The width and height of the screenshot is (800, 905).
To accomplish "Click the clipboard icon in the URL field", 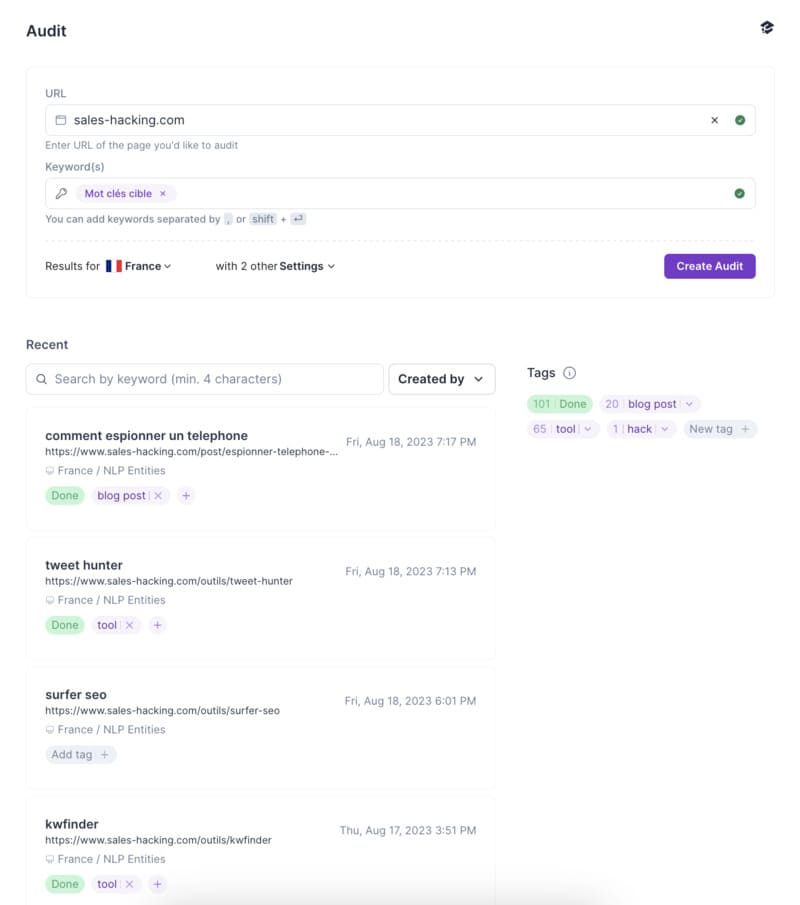I will [x=60, y=119].
